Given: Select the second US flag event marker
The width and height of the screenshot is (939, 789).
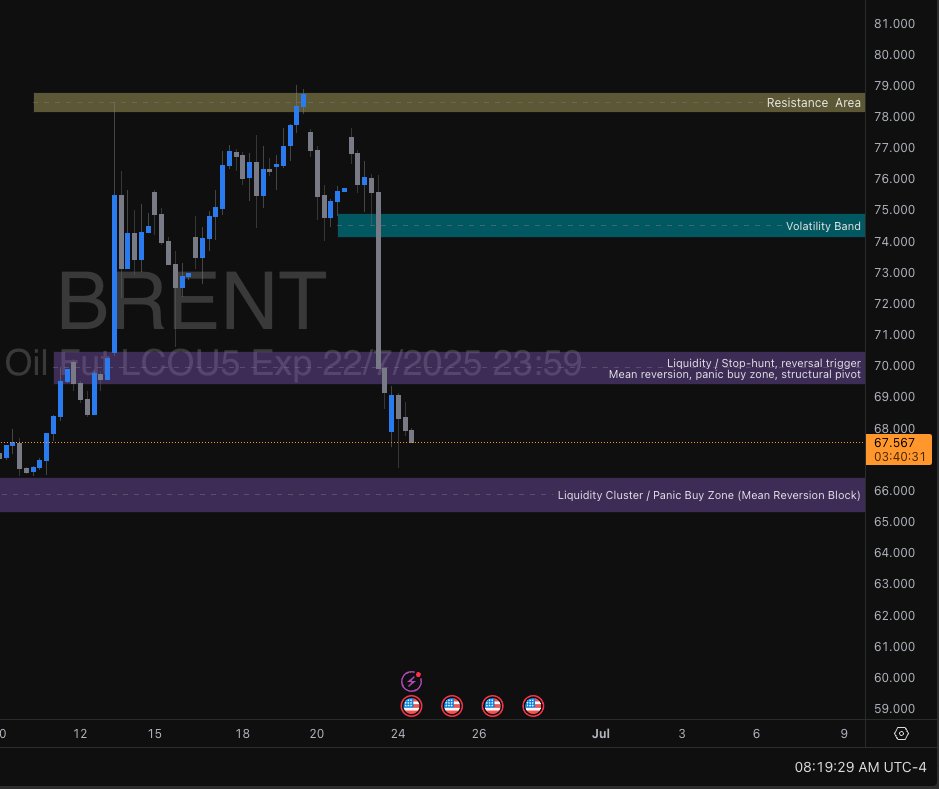Looking at the screenshot, I should click(x=452, y=706).
